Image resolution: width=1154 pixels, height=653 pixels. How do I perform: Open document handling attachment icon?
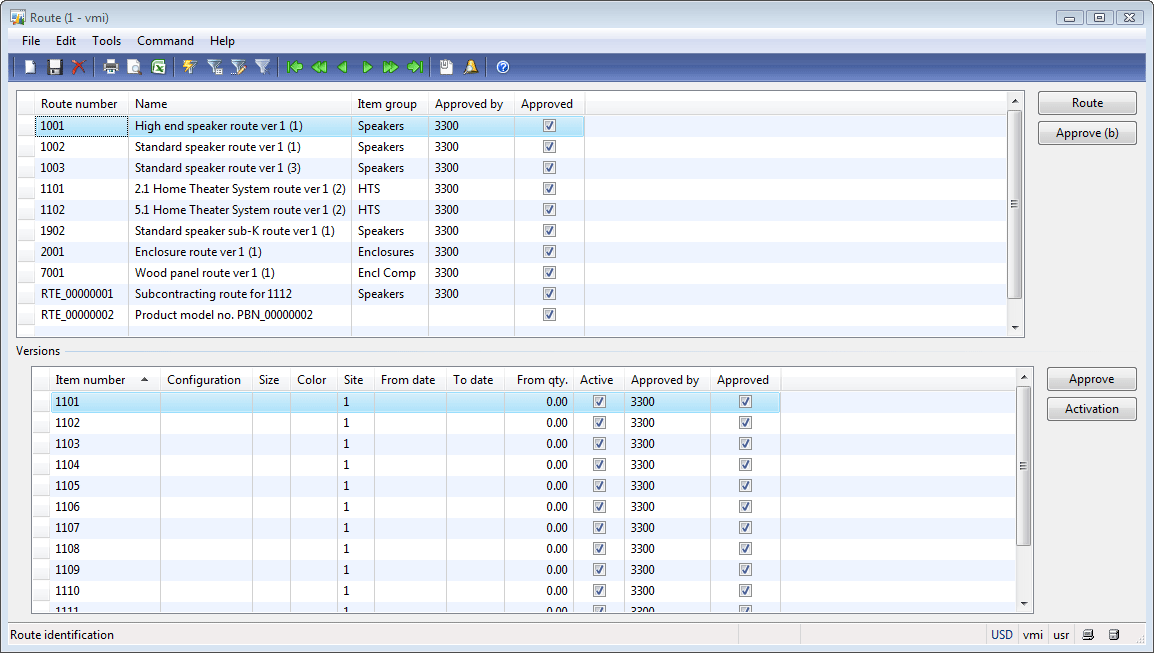(446, 67)
